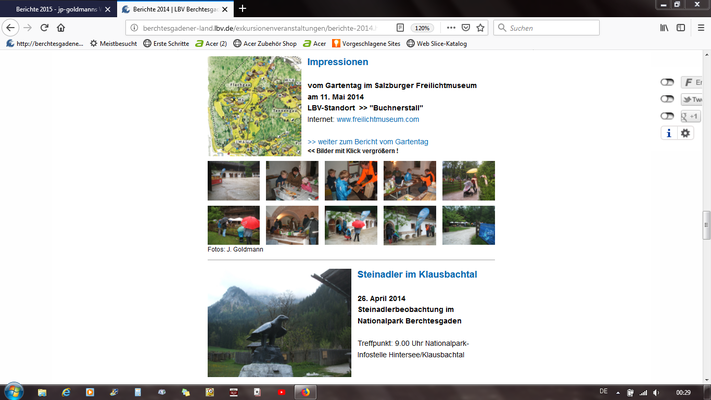The width and height of the screenshot is (711, 400).
Task: Click the Facebook Empfehlen button
Action: [692, 82]
